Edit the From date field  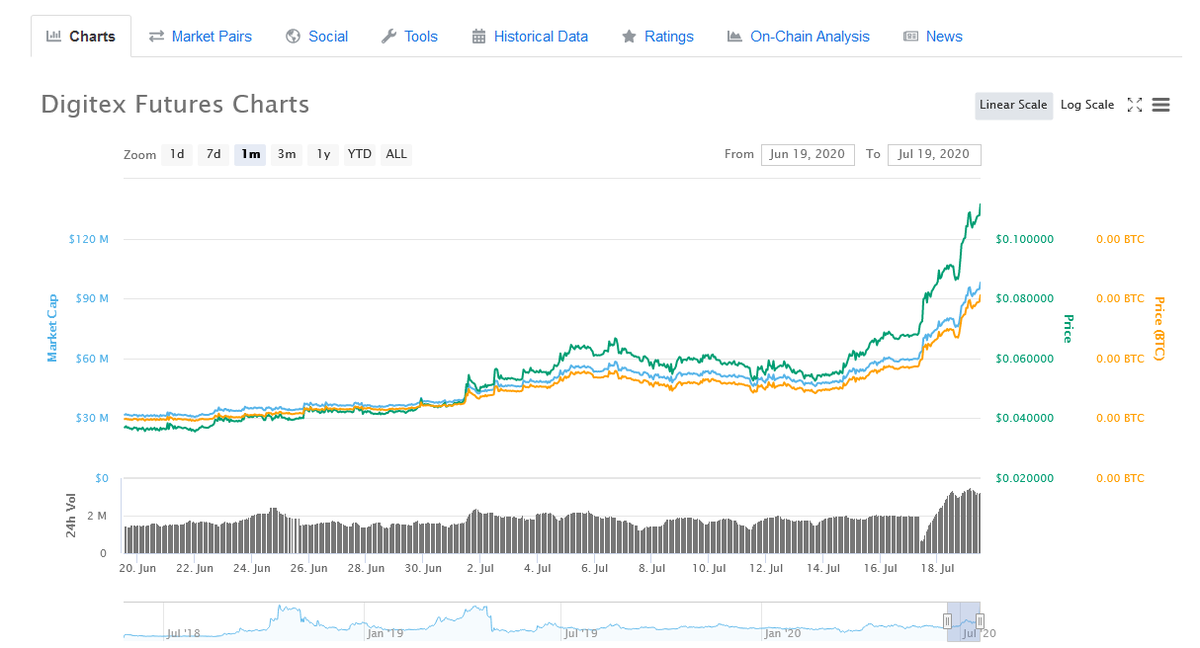tap(808, 154)
